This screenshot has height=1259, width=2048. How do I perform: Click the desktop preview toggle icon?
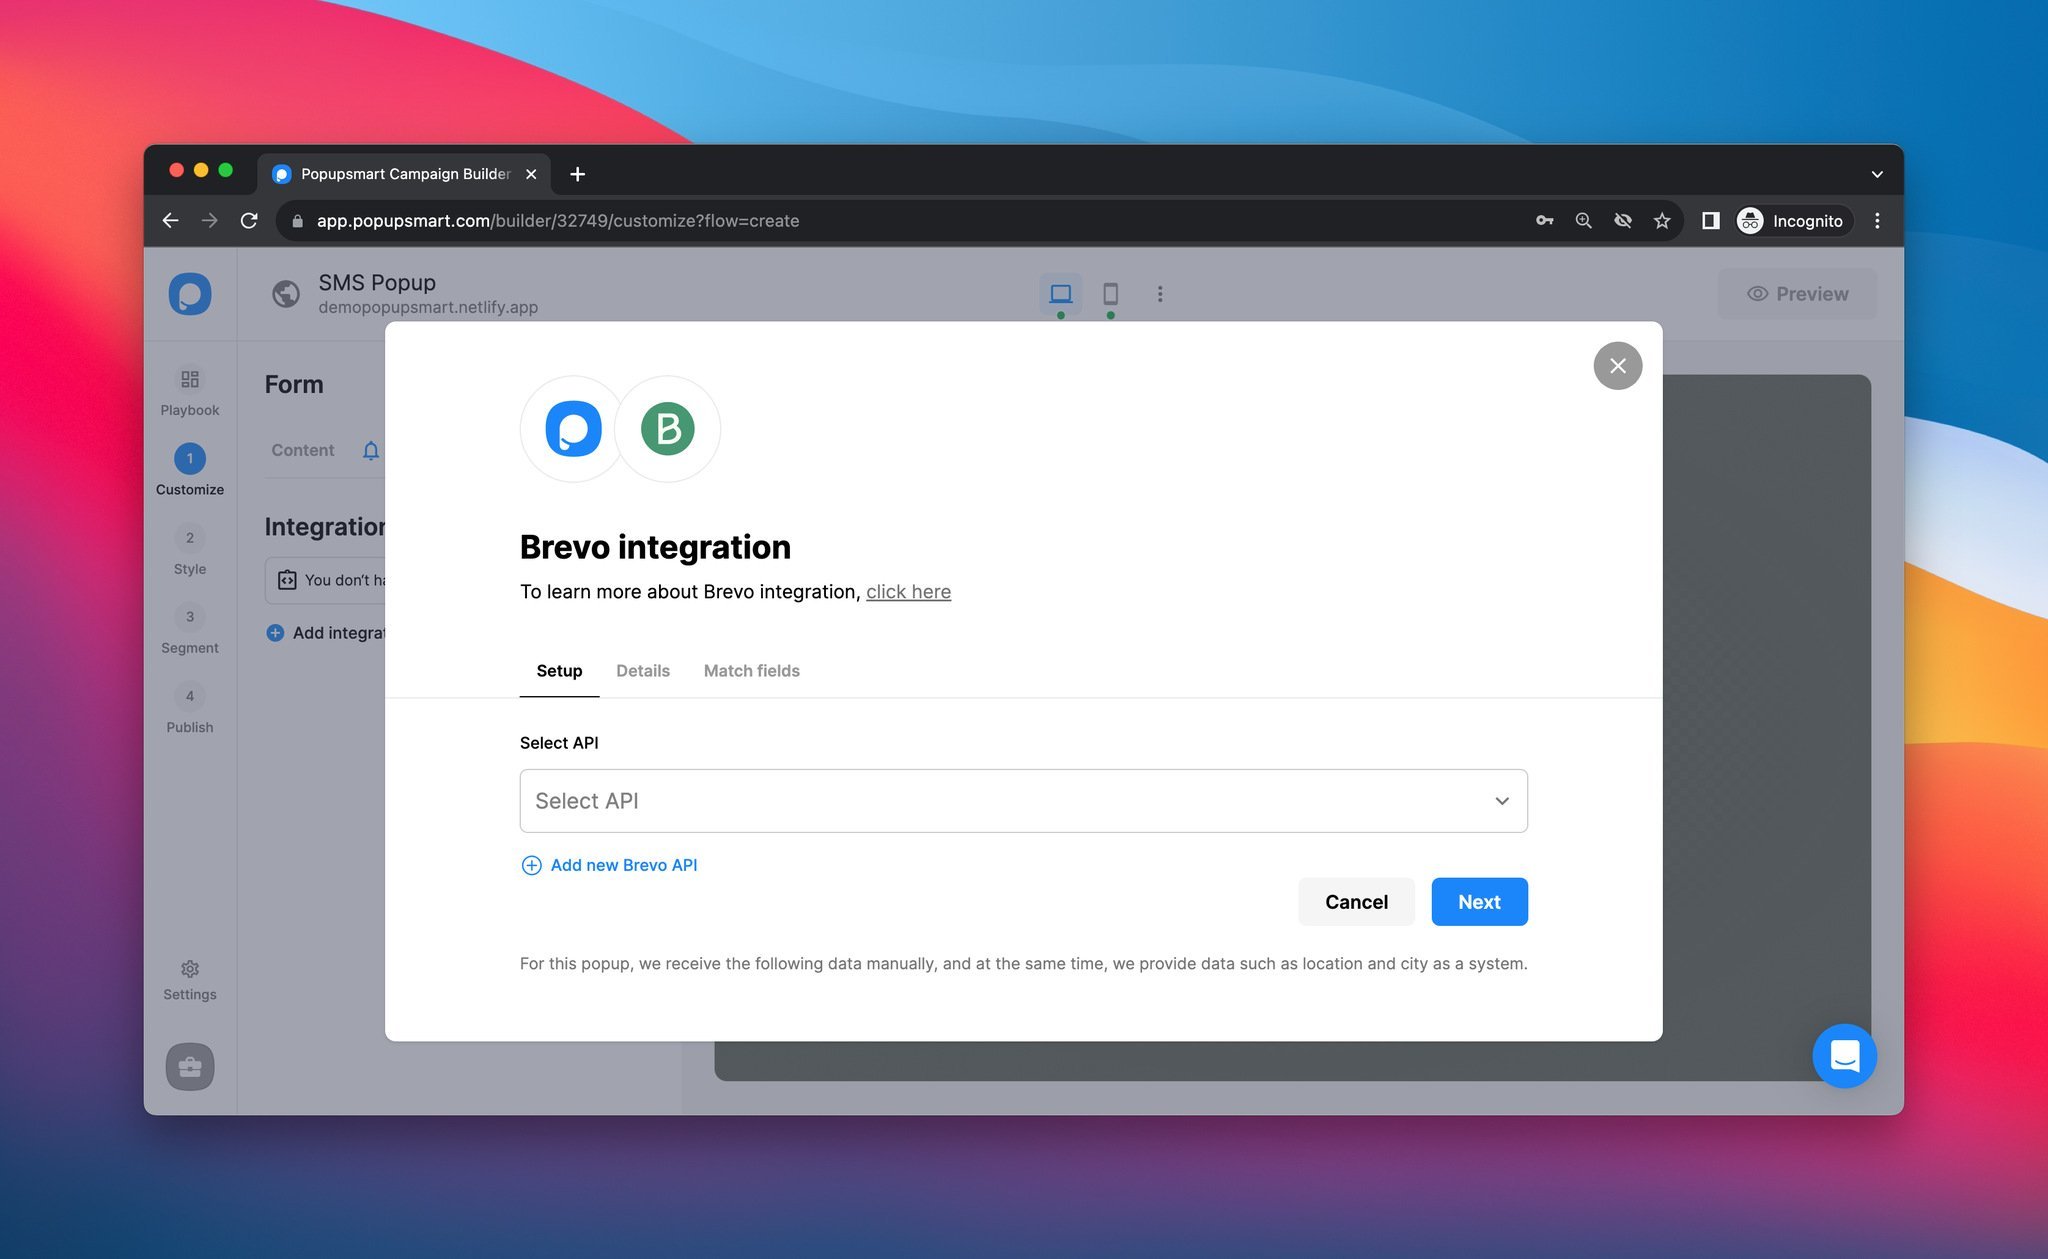click(x=1061, y=294)
